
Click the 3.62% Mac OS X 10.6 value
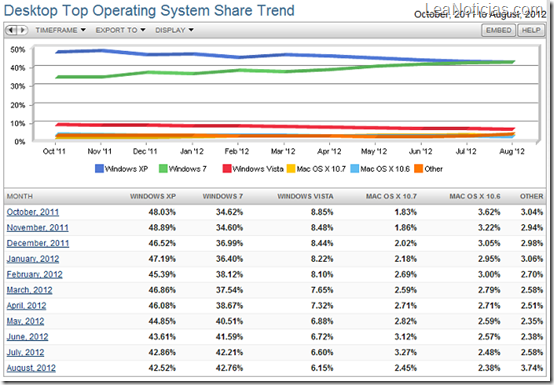(489, 212)
